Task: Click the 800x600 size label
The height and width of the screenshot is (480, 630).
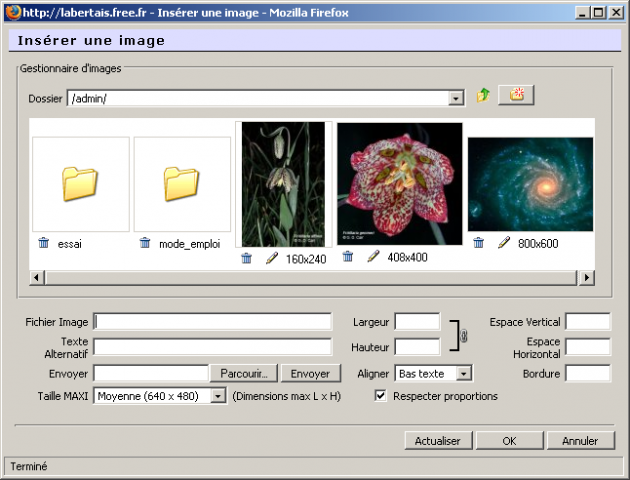Action: 538,243
